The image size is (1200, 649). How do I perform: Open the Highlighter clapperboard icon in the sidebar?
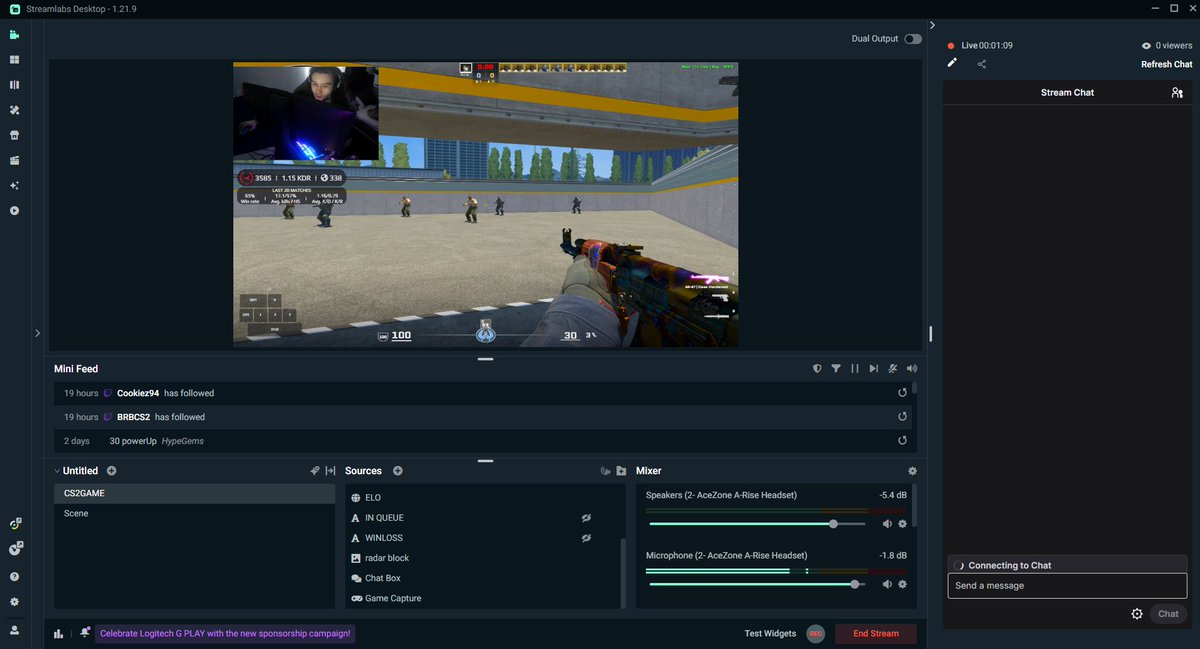(x=14, y=160)
